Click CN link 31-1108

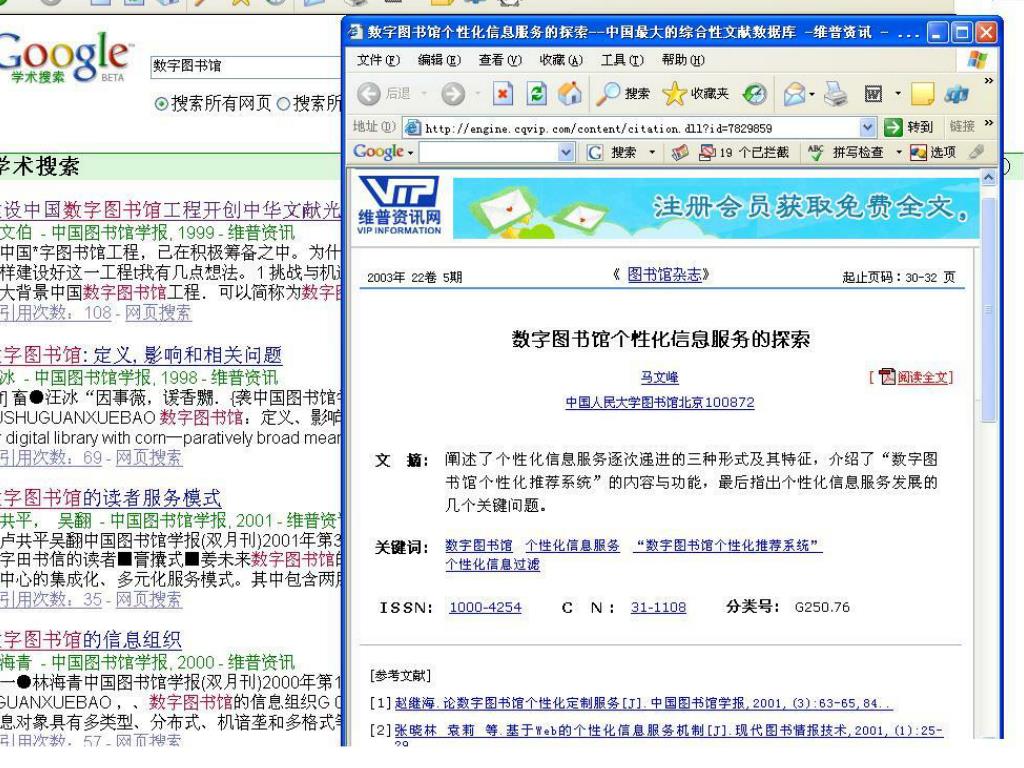[658, 607]
